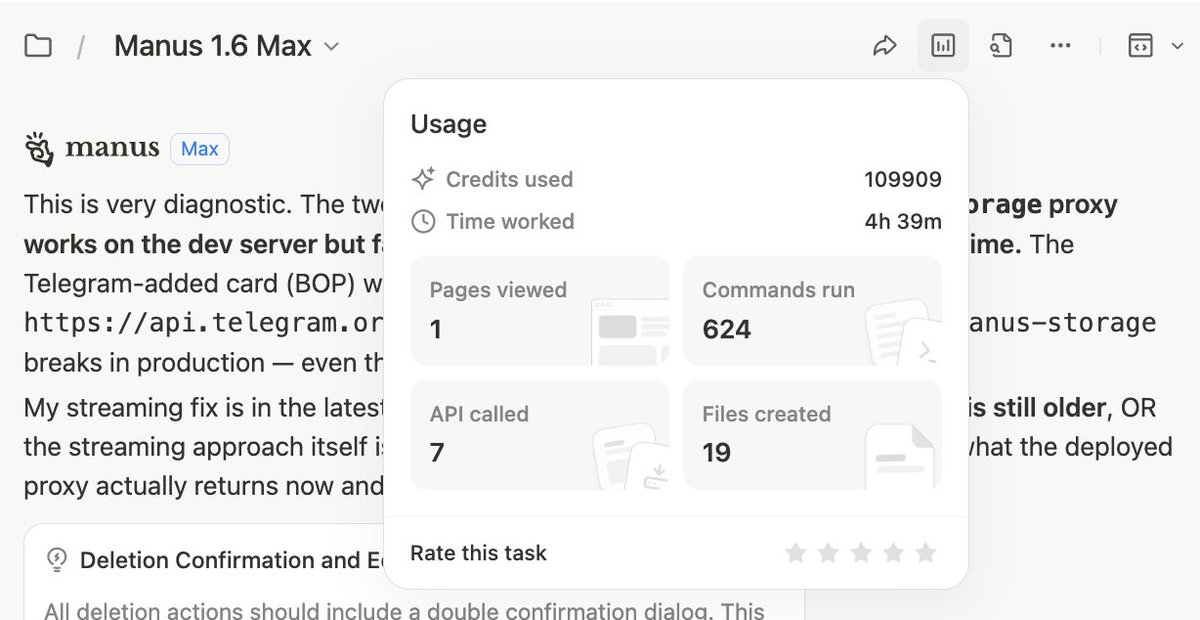Open the file search document icon
The width and height of the screenshot is (1200, 620).
tap(1001, 46)
